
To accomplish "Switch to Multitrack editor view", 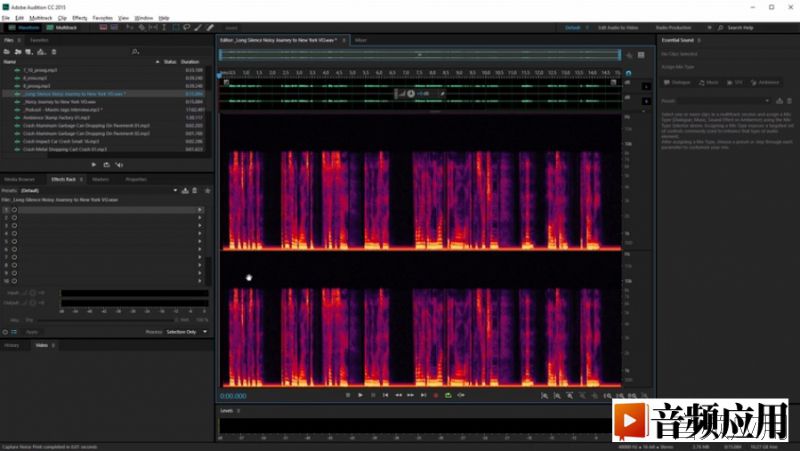I will (62, 28).
